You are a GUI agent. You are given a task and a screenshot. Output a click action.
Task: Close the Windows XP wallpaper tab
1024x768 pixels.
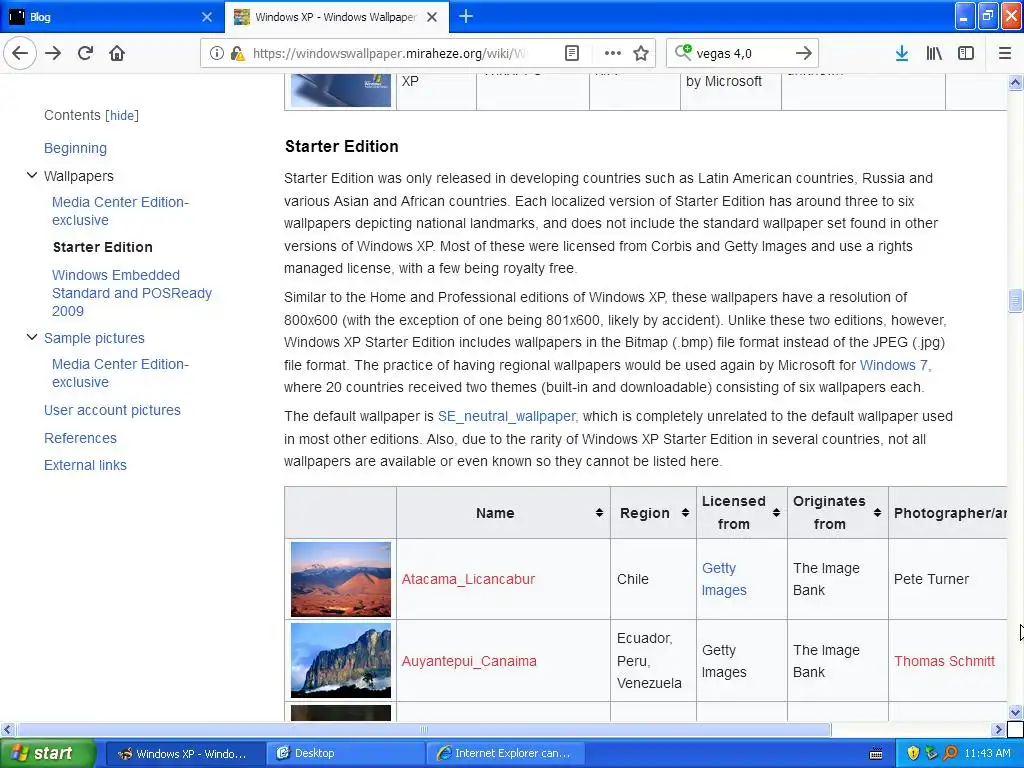pyautogui.click(x=432, y=17)
